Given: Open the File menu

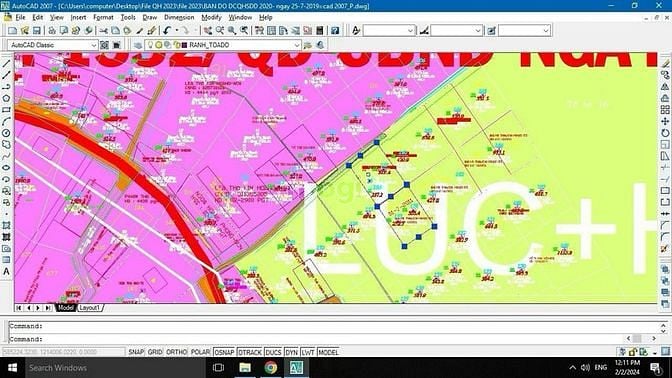Looking at the screenshot, I should click(21, 18).
